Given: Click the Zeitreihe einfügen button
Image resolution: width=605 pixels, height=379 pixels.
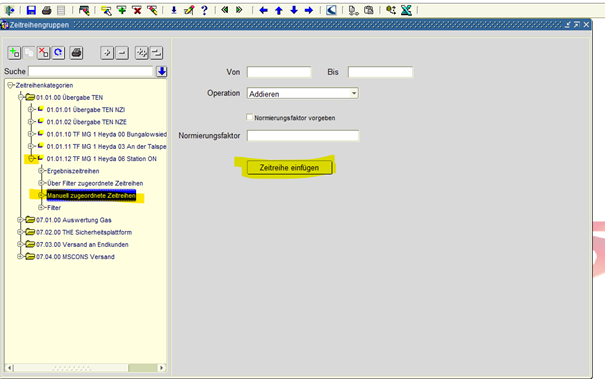Looking at the screenshot, I should (289, 168).
